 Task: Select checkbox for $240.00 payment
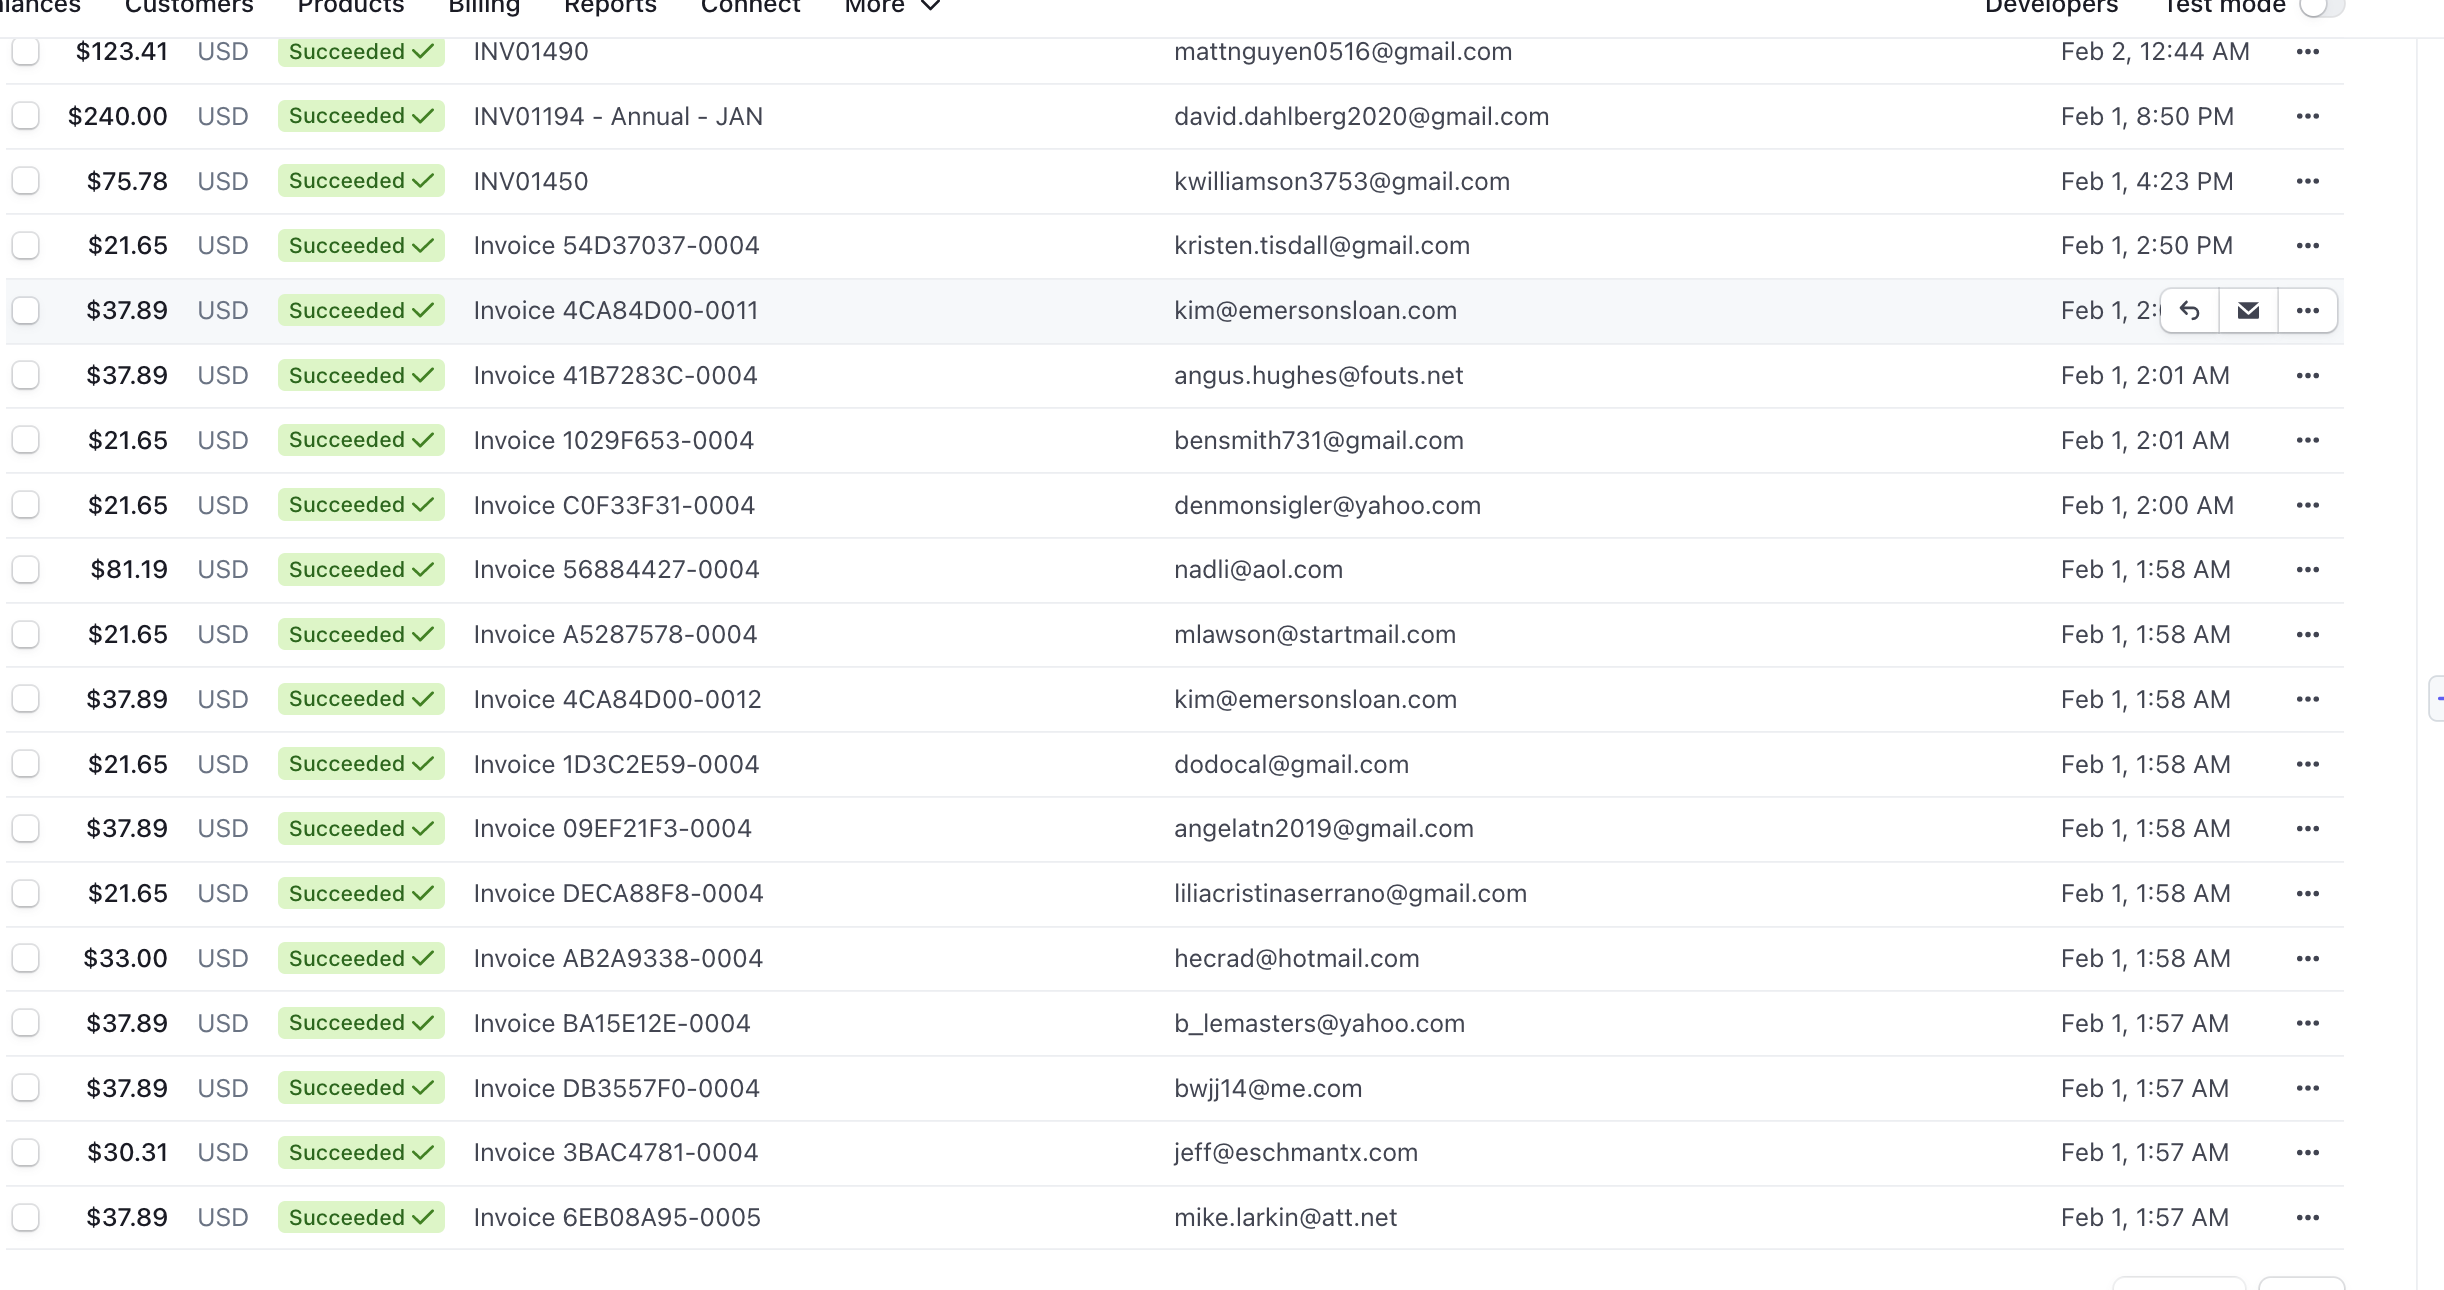(26, 116)
